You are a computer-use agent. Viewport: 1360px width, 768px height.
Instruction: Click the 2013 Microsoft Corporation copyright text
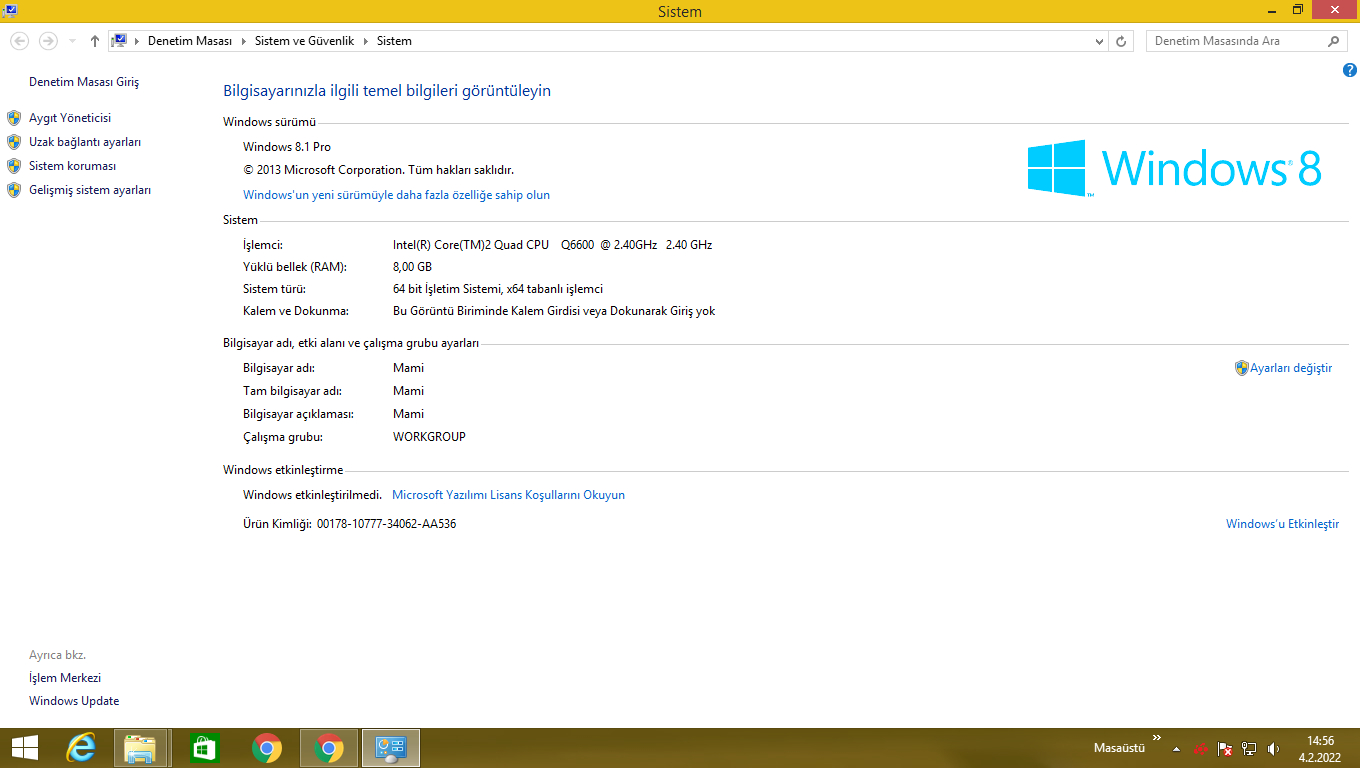[378, 170]
